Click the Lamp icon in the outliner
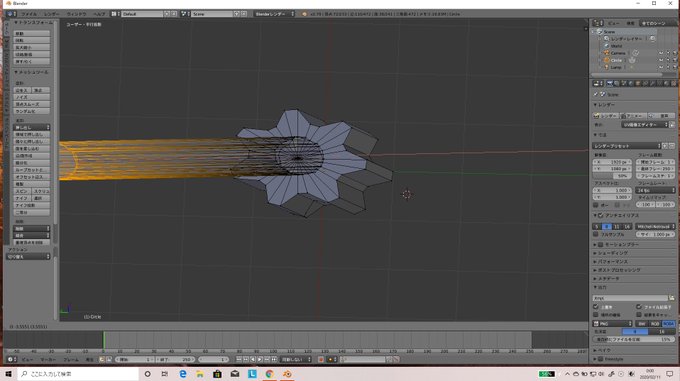Image resolution: width=680 pixels, height=381 pixels. point(607,67)
